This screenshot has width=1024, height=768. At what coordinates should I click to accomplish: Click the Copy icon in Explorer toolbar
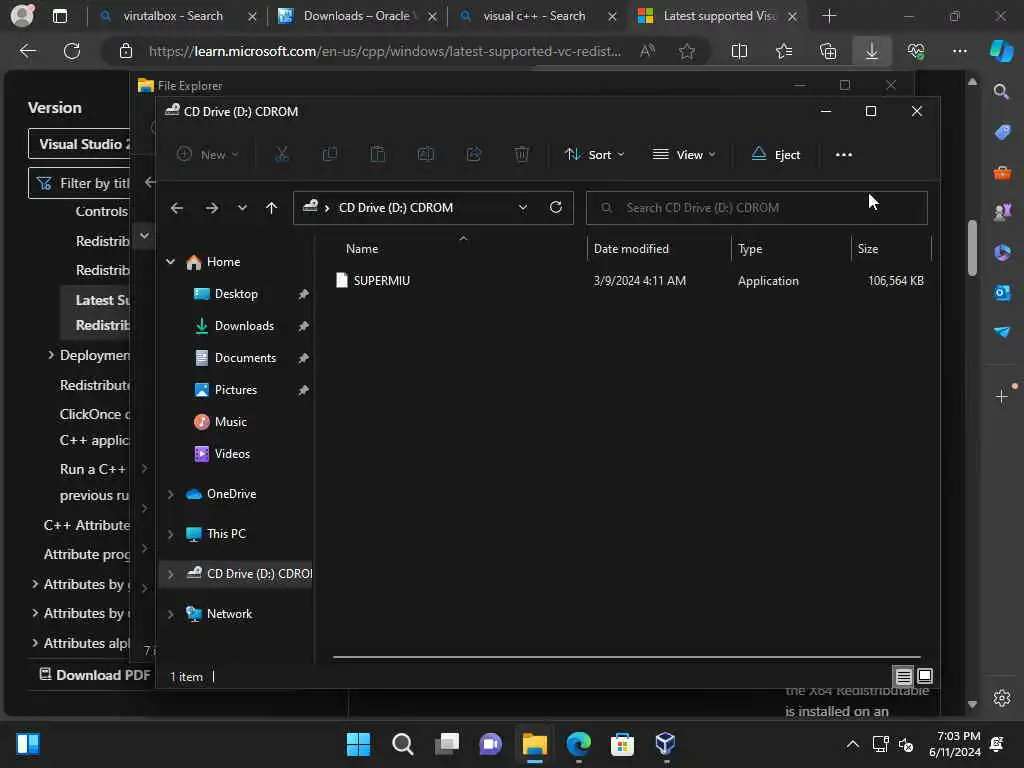(x=330, y=155)
